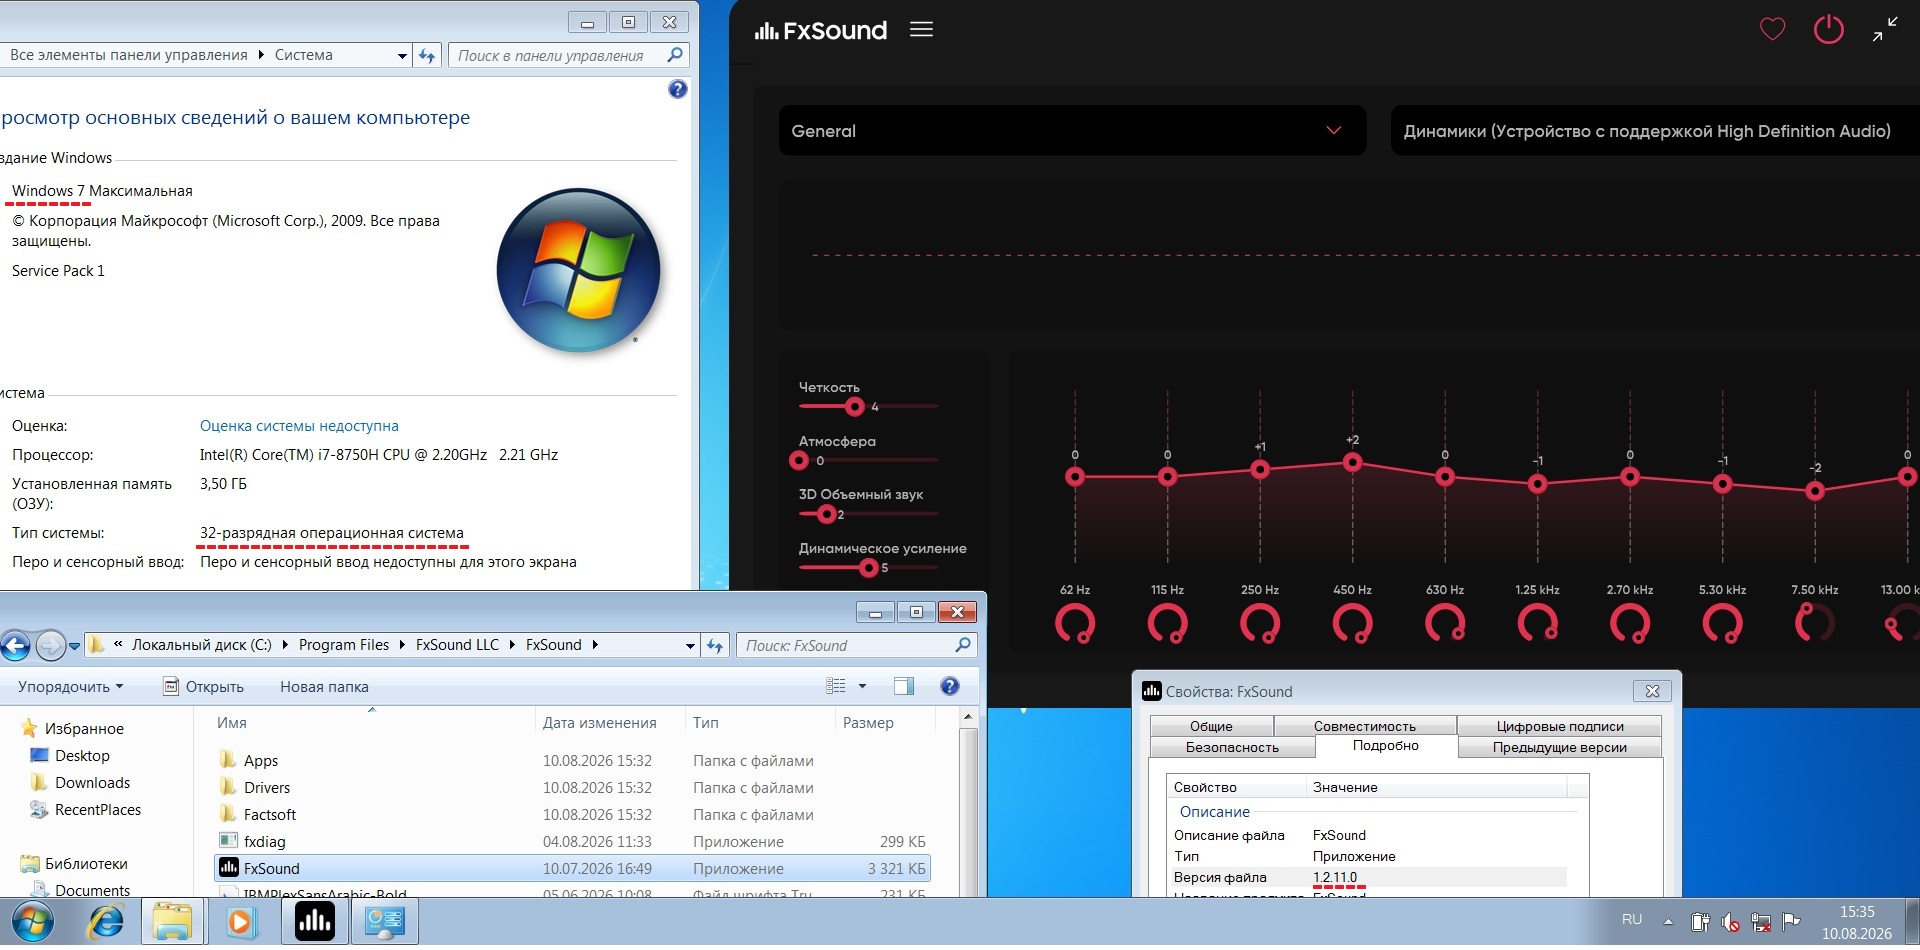Image resolution: width=1920 pixels, height=950 pixels.
Task: Adjust the Атмосфера slider handle
Action: 798,460
